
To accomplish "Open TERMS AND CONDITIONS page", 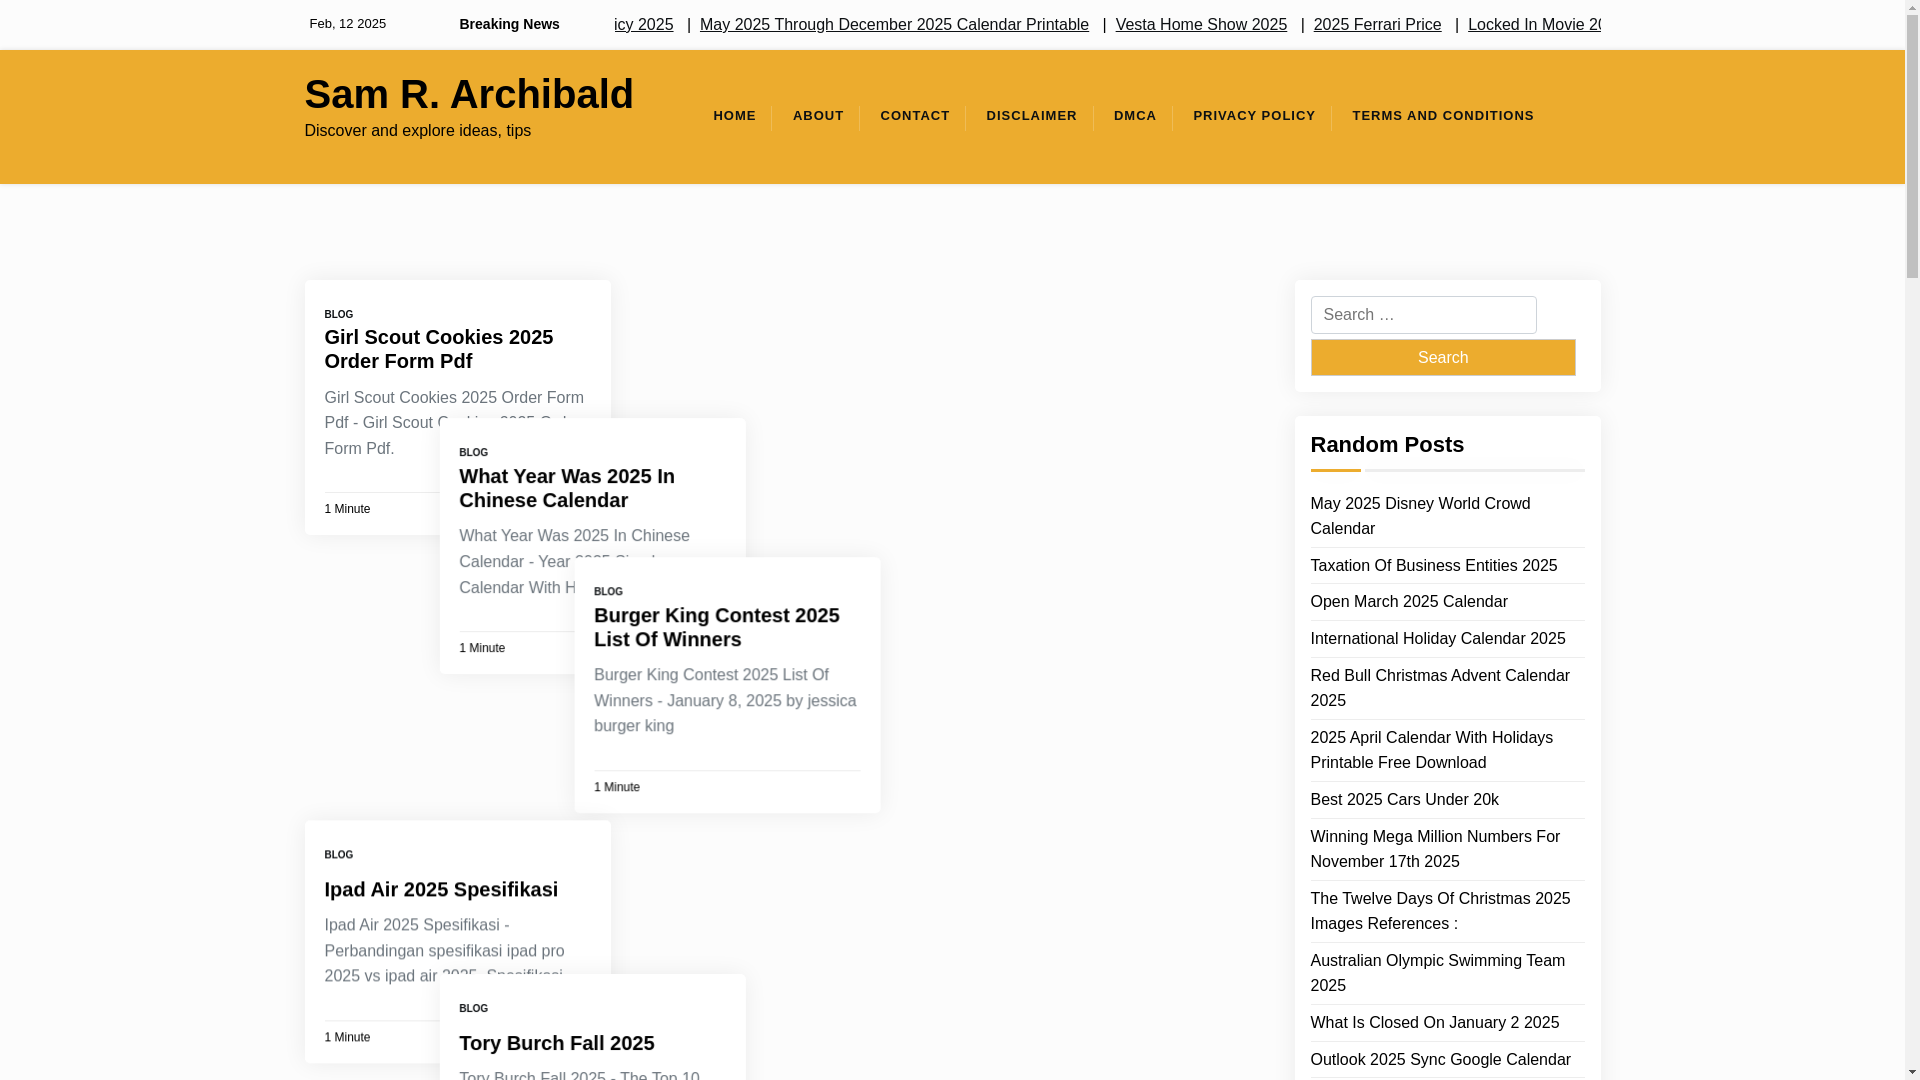I will click(x=1442, y=116).
